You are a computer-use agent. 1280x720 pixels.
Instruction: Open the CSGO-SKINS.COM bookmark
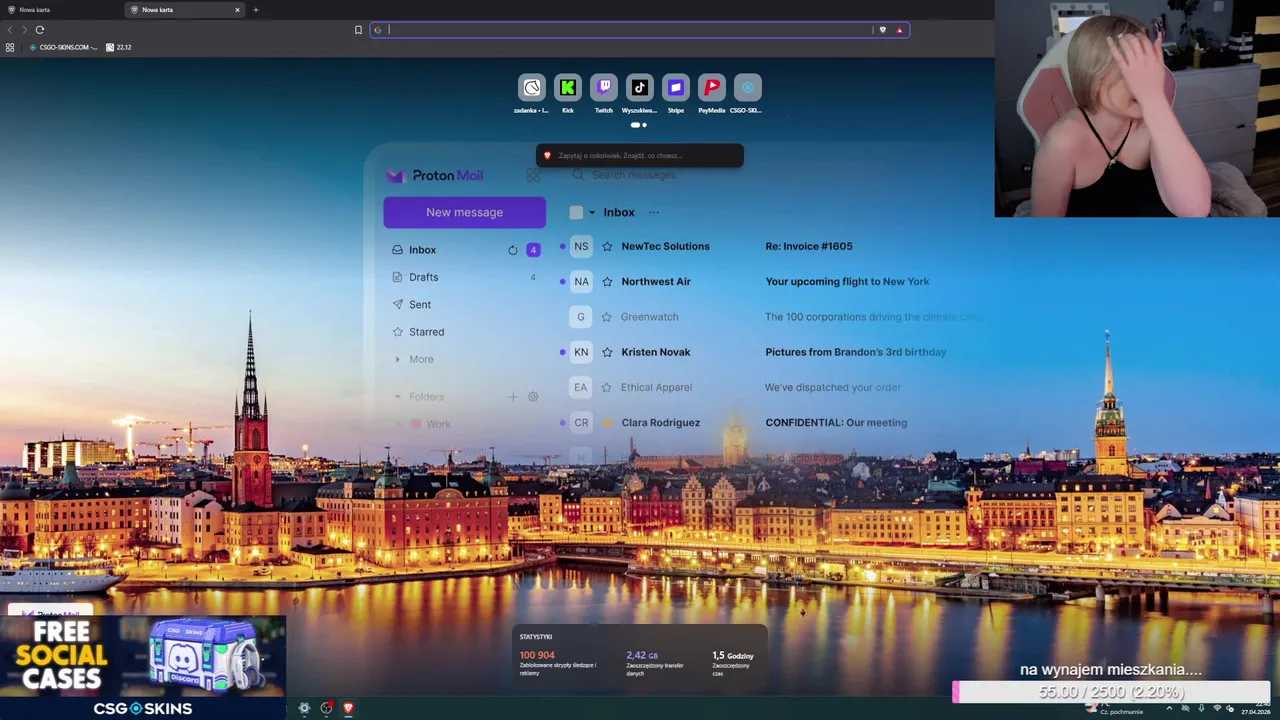[64, 47]
